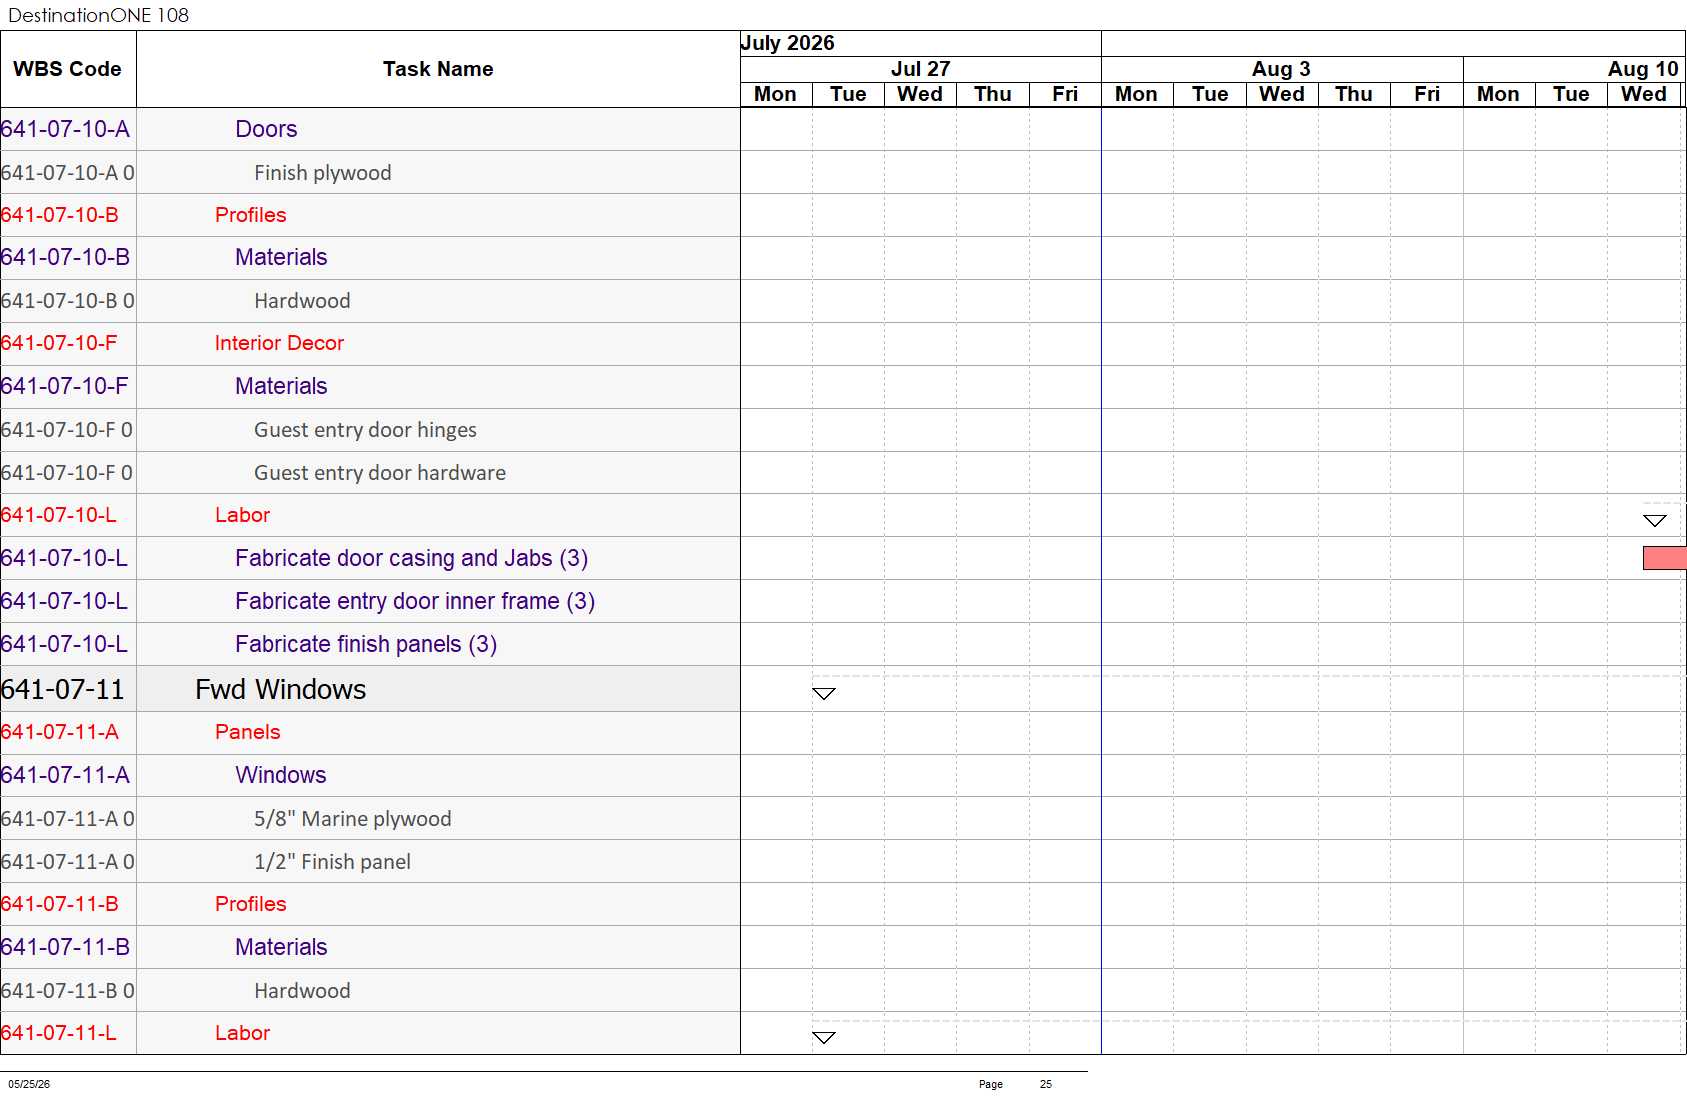Viewport: 1687px width, 1097px height.
Task: Select the 641-07-10-L Labor row name
Action: point(242,515)
